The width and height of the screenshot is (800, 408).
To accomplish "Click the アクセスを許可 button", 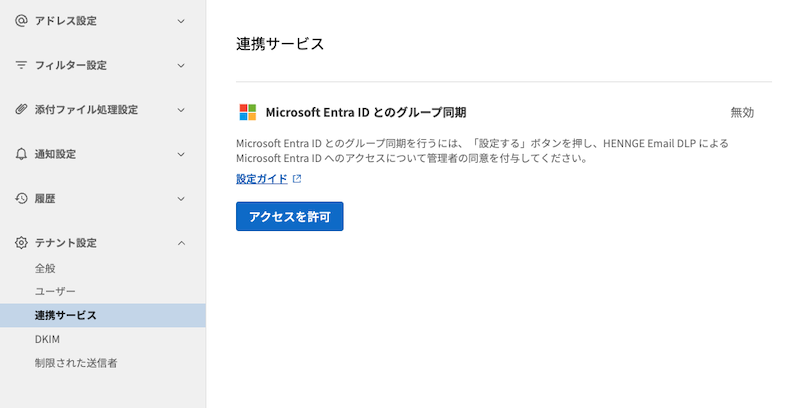I will 290,216.
